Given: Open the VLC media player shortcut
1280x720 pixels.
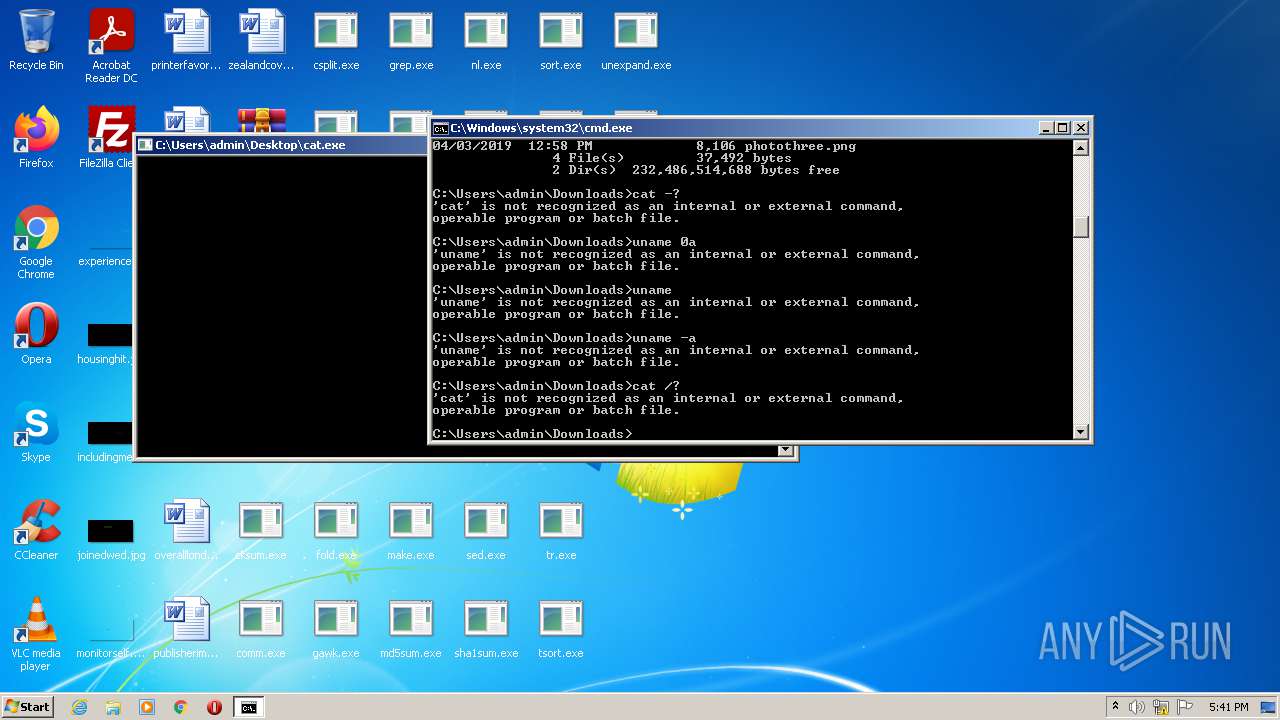Looking at the screenshot, I should [36, 634].
